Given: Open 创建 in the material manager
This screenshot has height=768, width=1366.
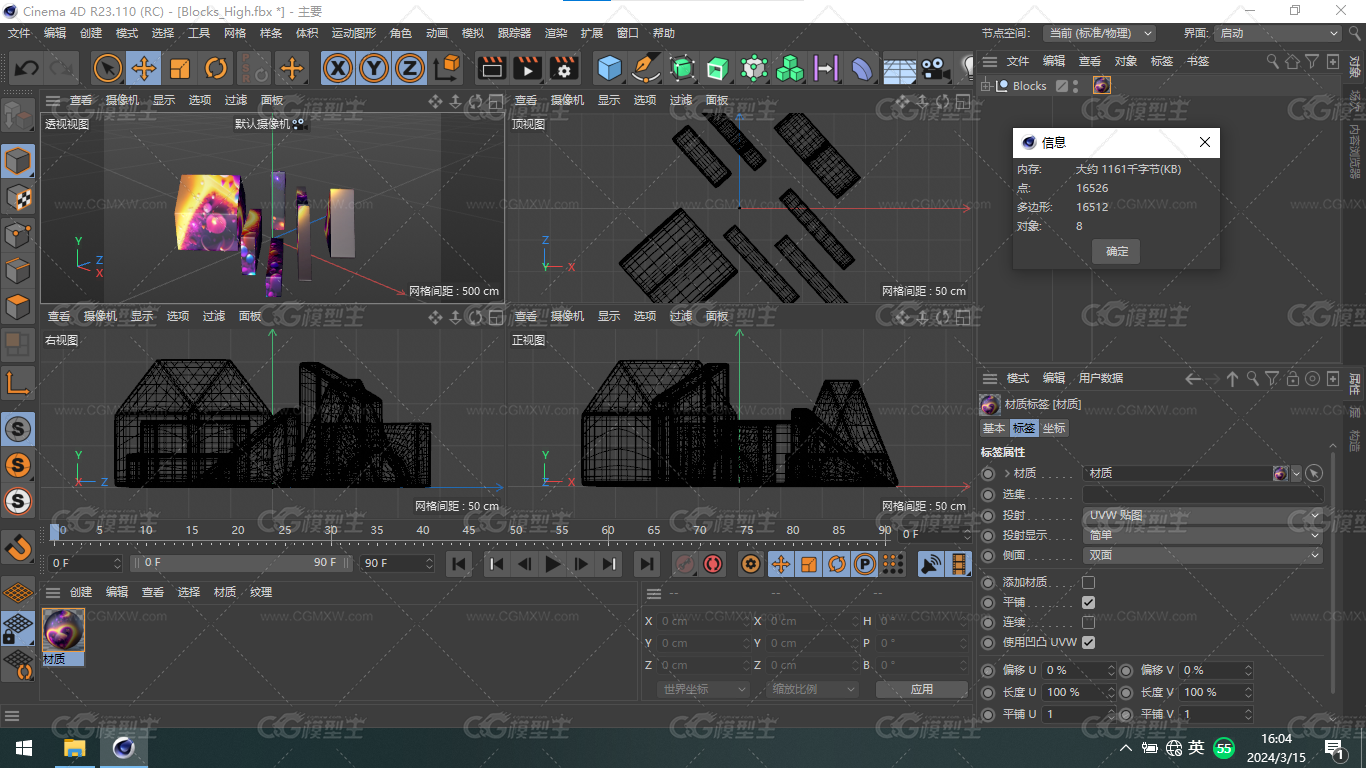Looking at the screenshot, I should [81, 592].
